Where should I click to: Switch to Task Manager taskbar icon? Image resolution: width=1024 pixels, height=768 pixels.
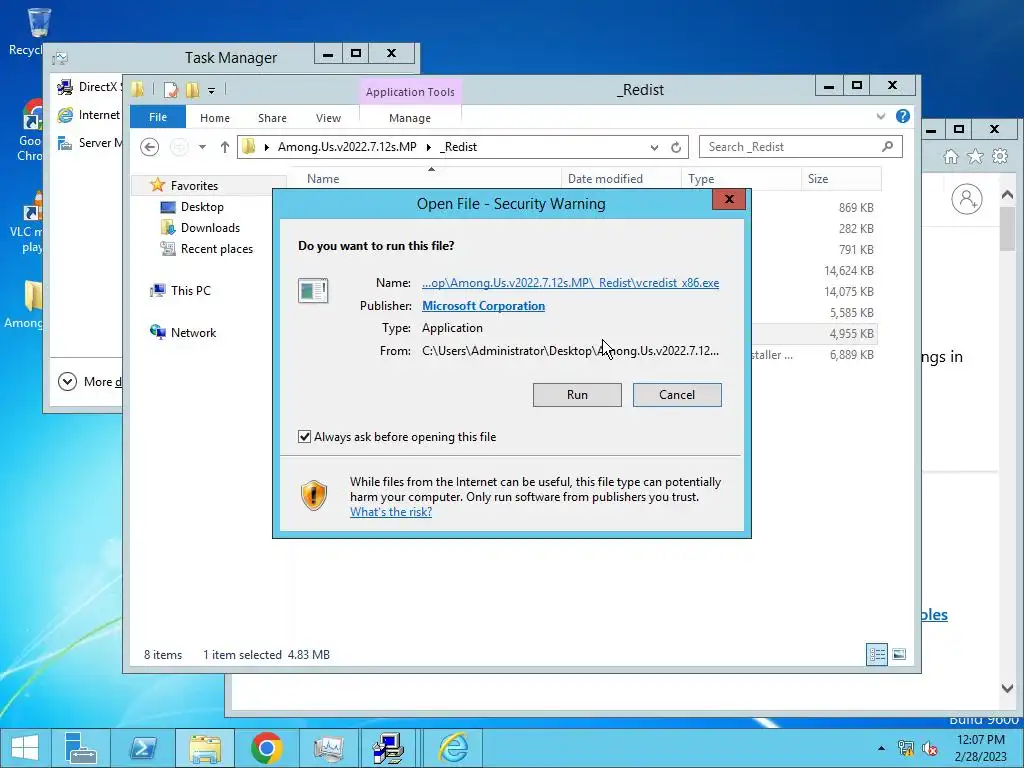tap(328, 748)
